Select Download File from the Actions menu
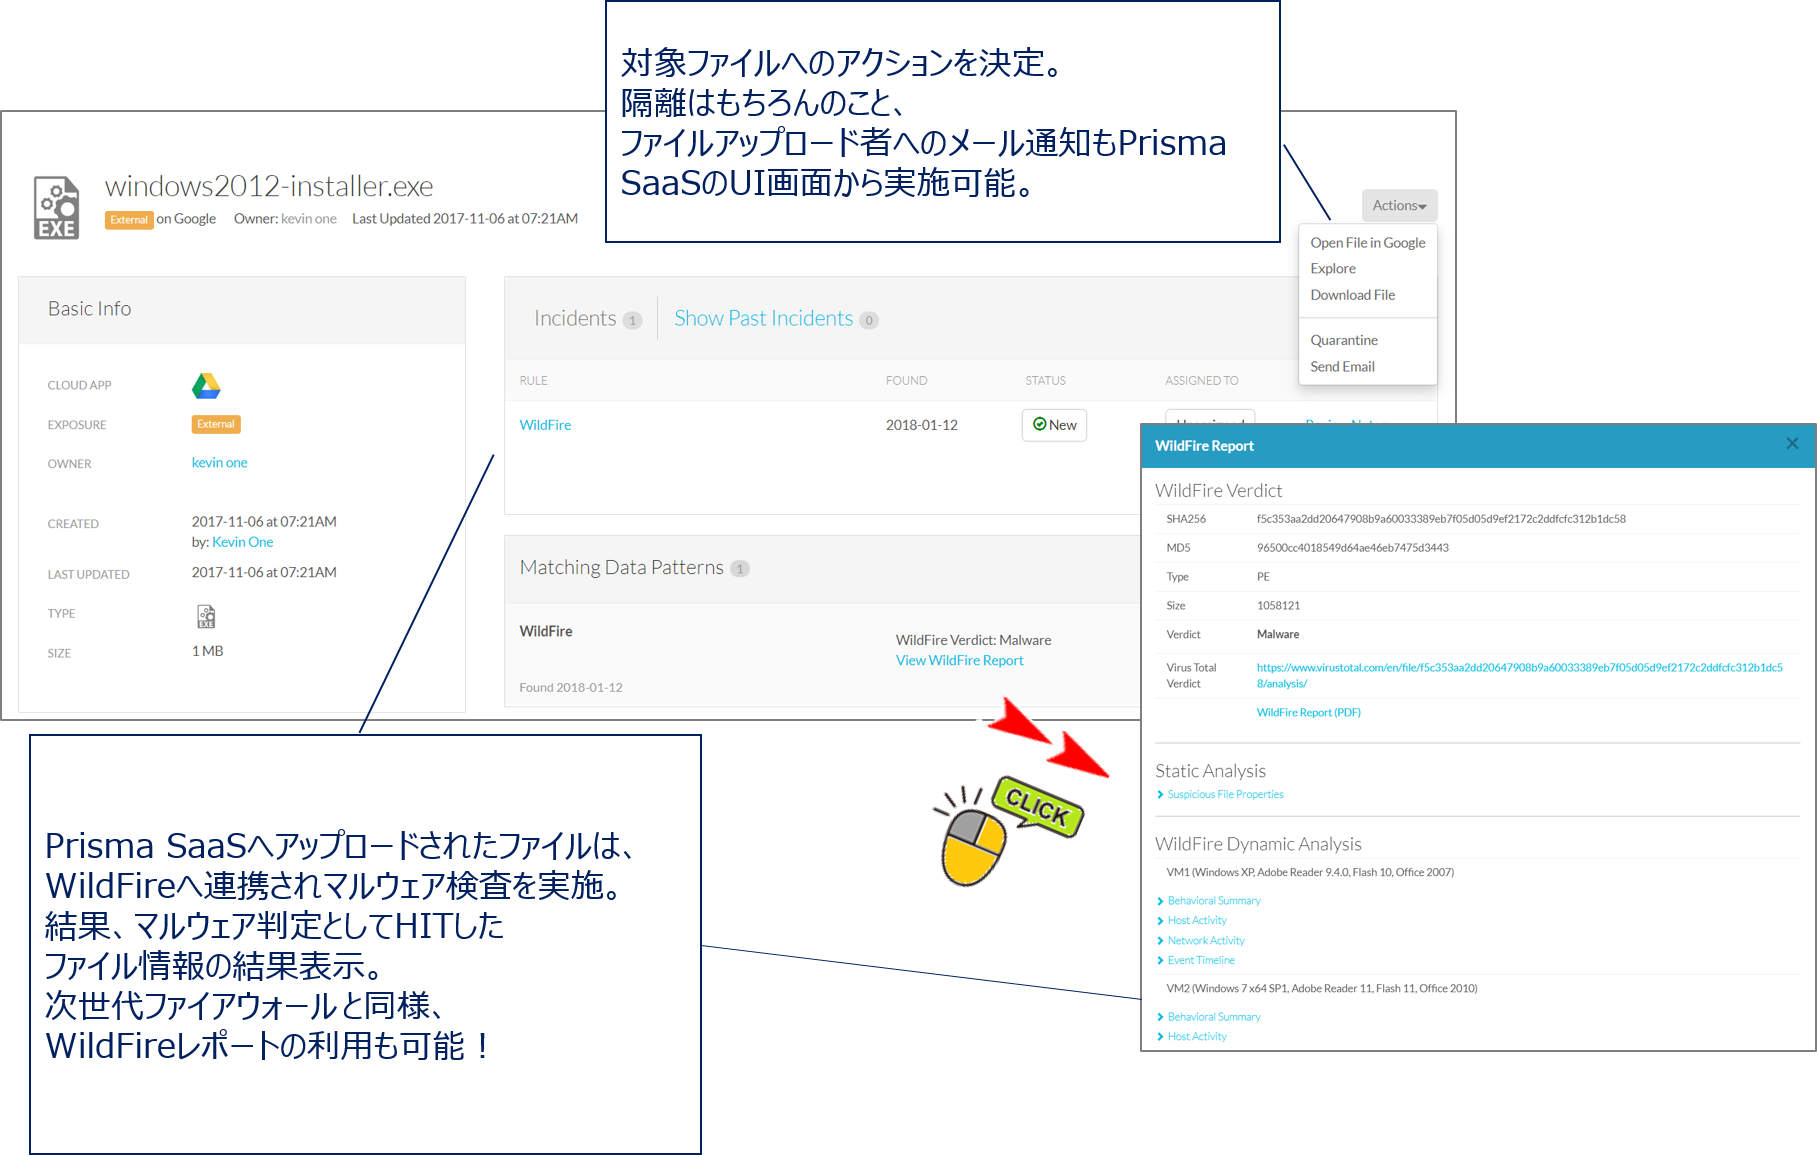 [x=1352, y=295]
